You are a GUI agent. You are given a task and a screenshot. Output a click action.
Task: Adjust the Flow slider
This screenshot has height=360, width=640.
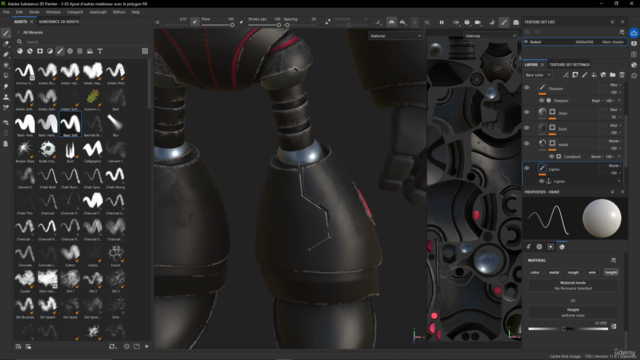218,25
